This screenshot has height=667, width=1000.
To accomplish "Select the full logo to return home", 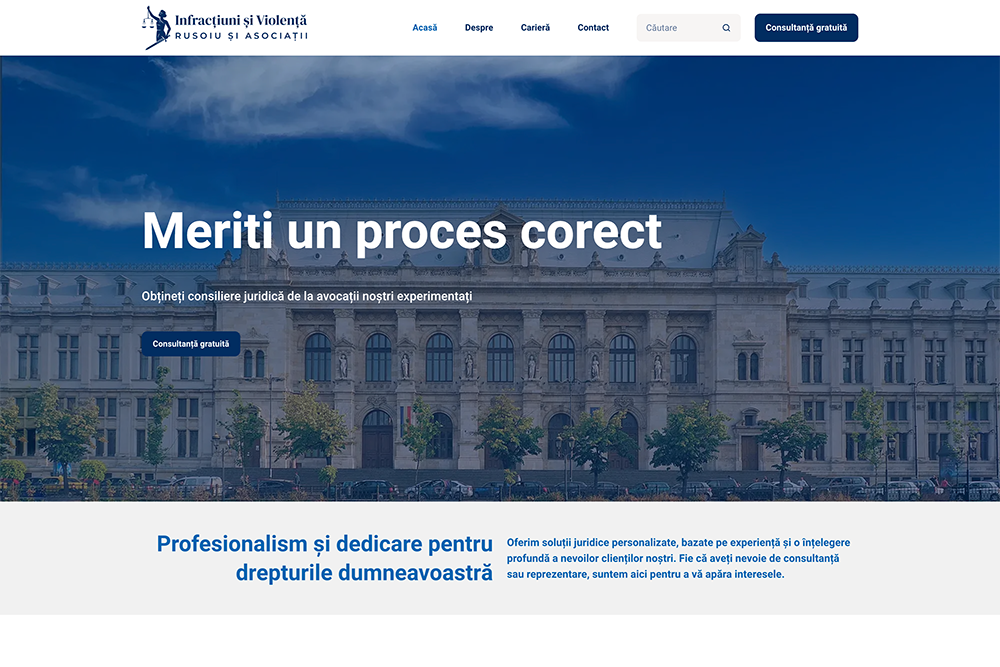I will 226,25.
